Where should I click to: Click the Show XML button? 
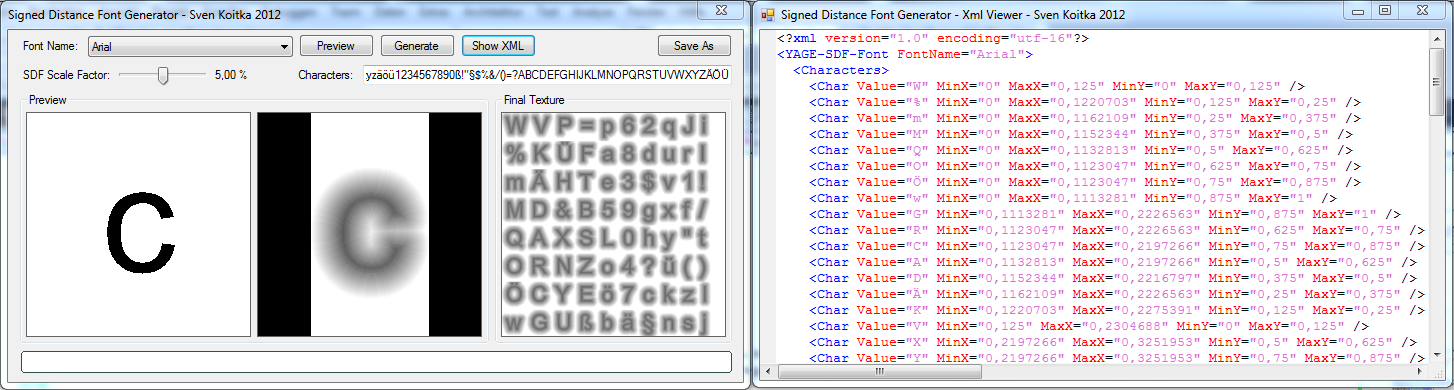(x=497, y=46)
